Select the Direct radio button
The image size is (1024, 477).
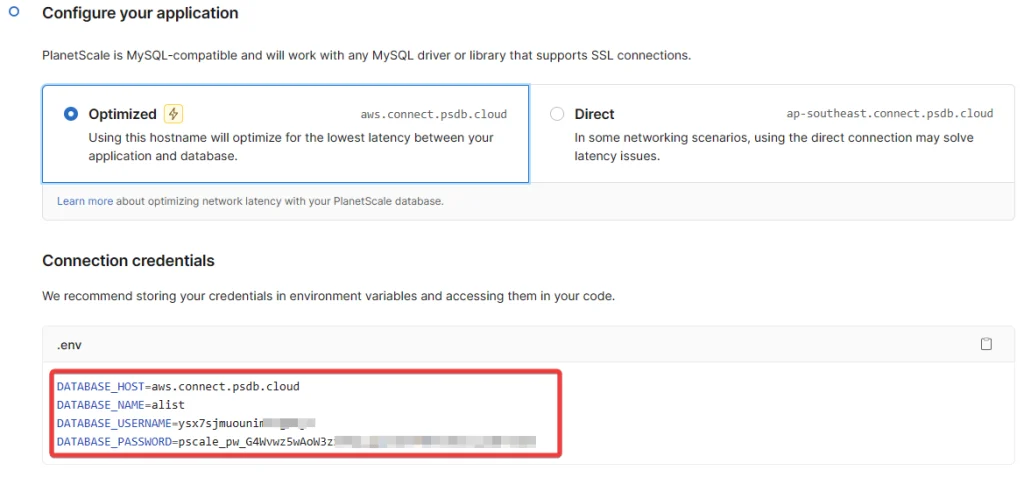click(x=557, y=114)
